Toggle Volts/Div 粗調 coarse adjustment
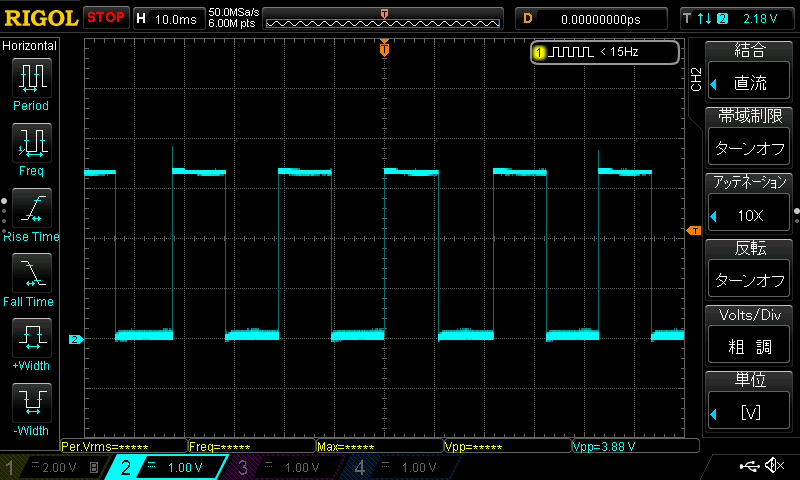 pyautogui.click(x=749, y=346)
